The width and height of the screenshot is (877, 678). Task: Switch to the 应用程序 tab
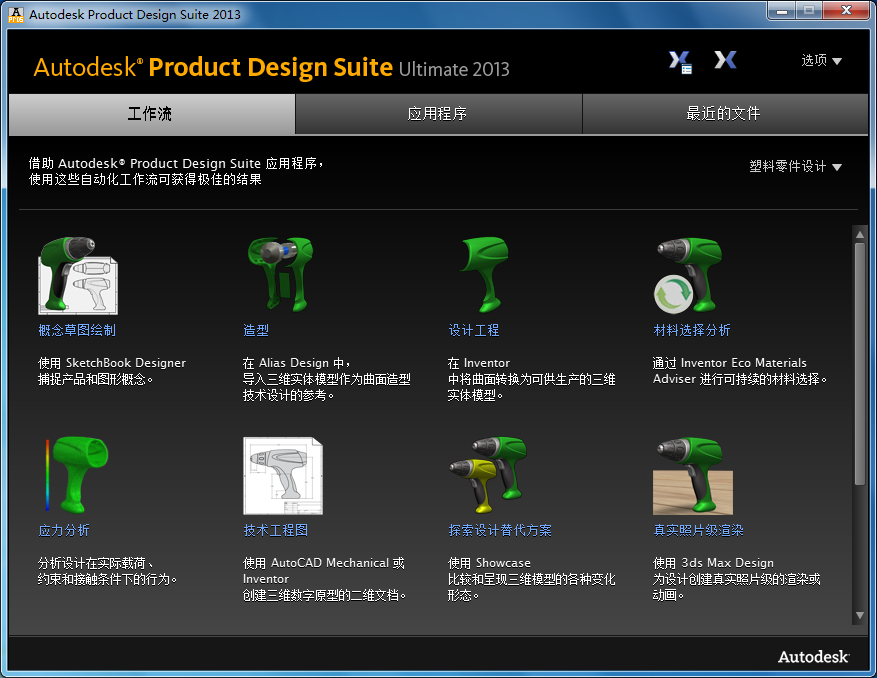438,114
